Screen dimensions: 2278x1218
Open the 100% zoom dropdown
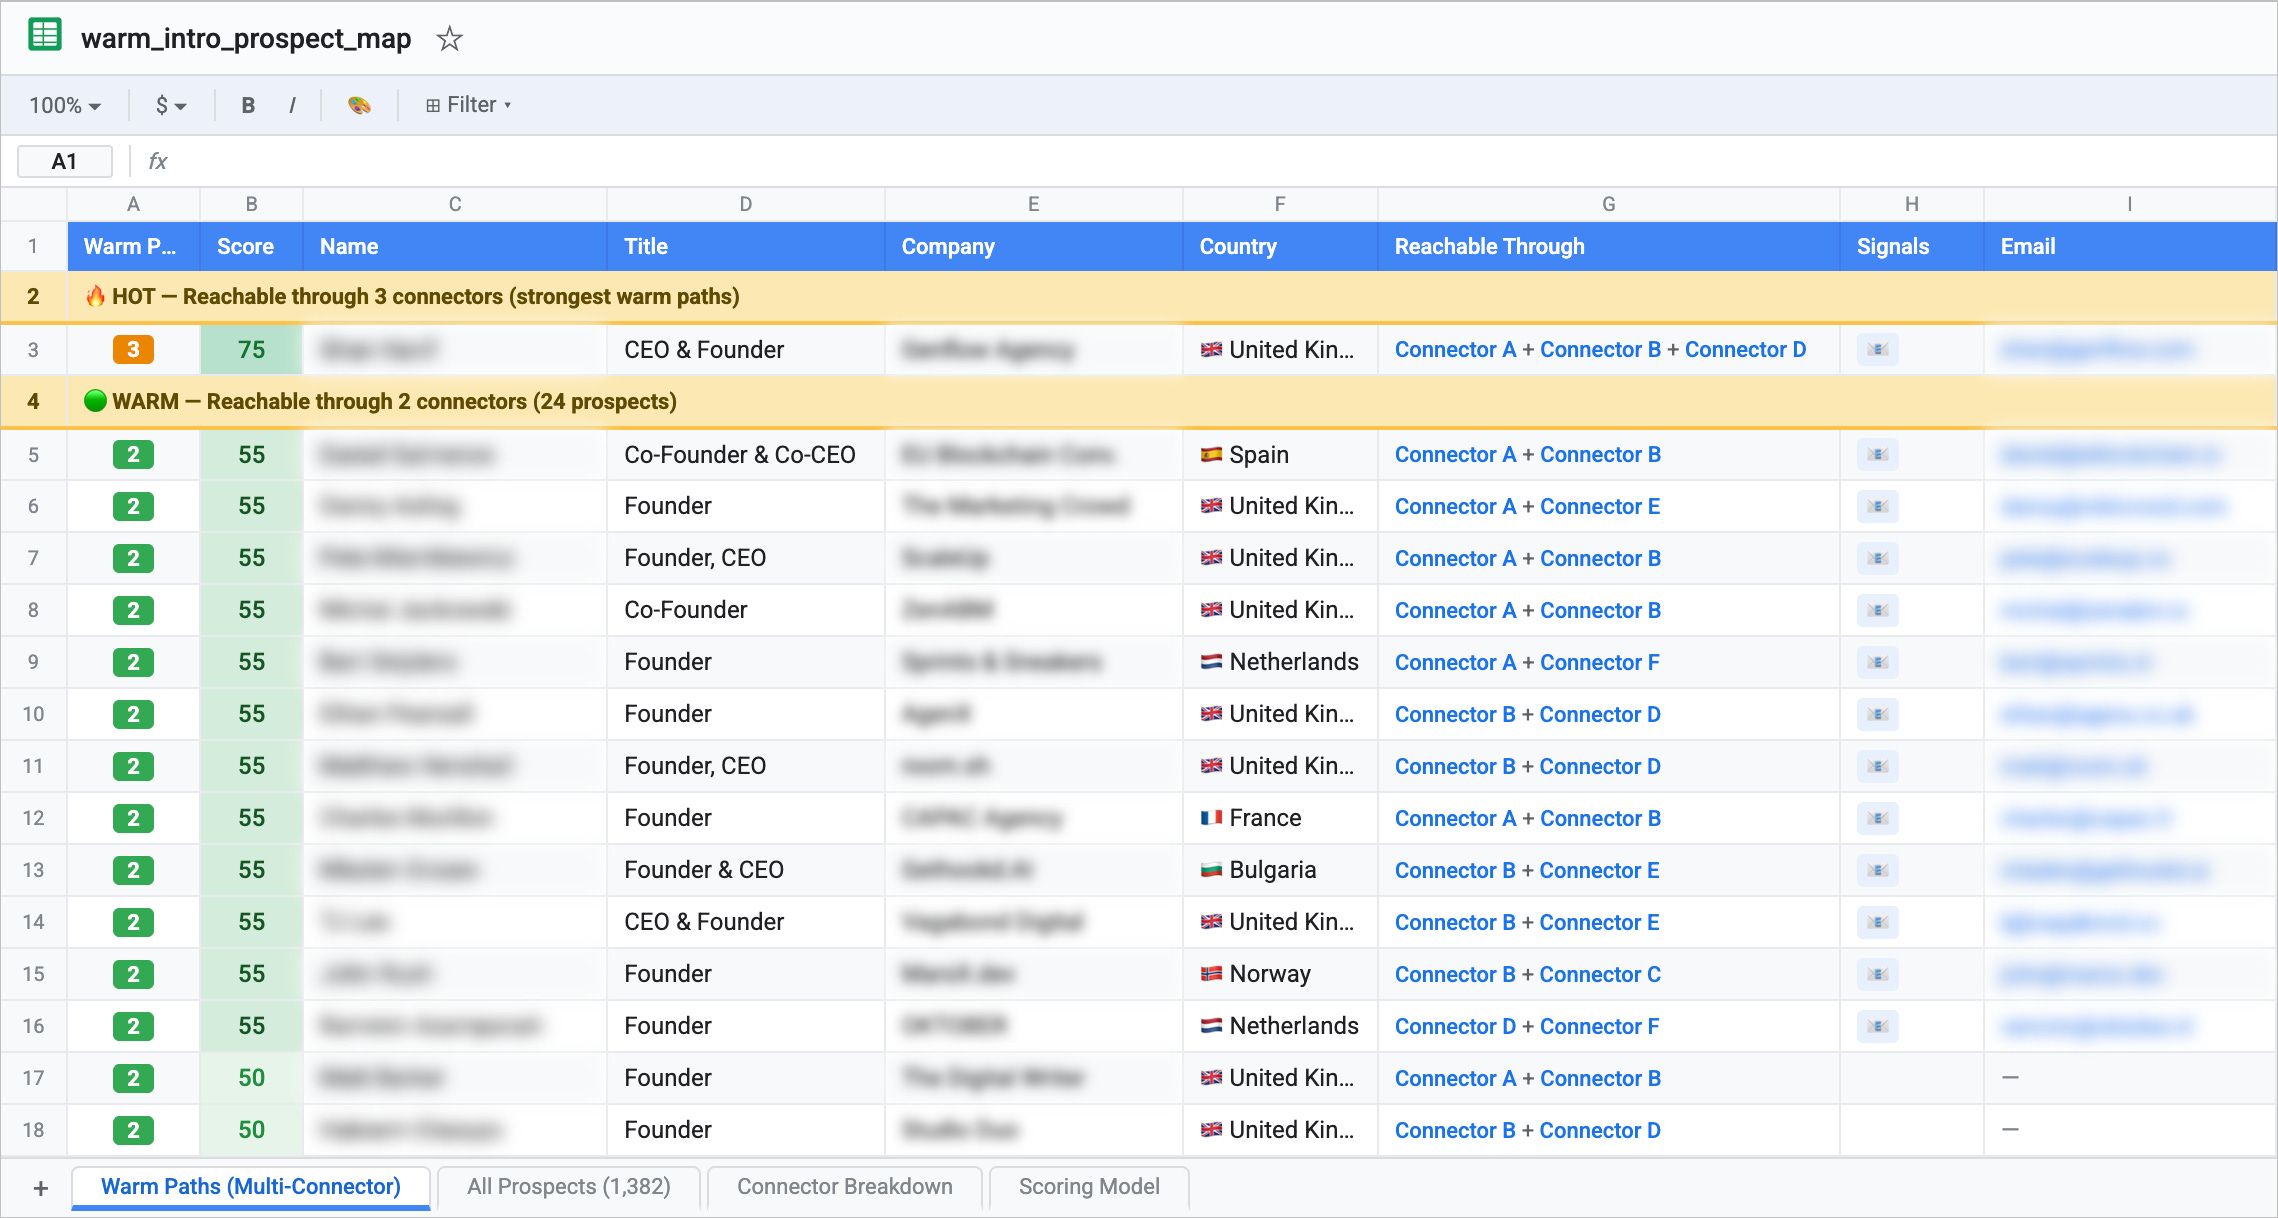(x=65, y=105)
